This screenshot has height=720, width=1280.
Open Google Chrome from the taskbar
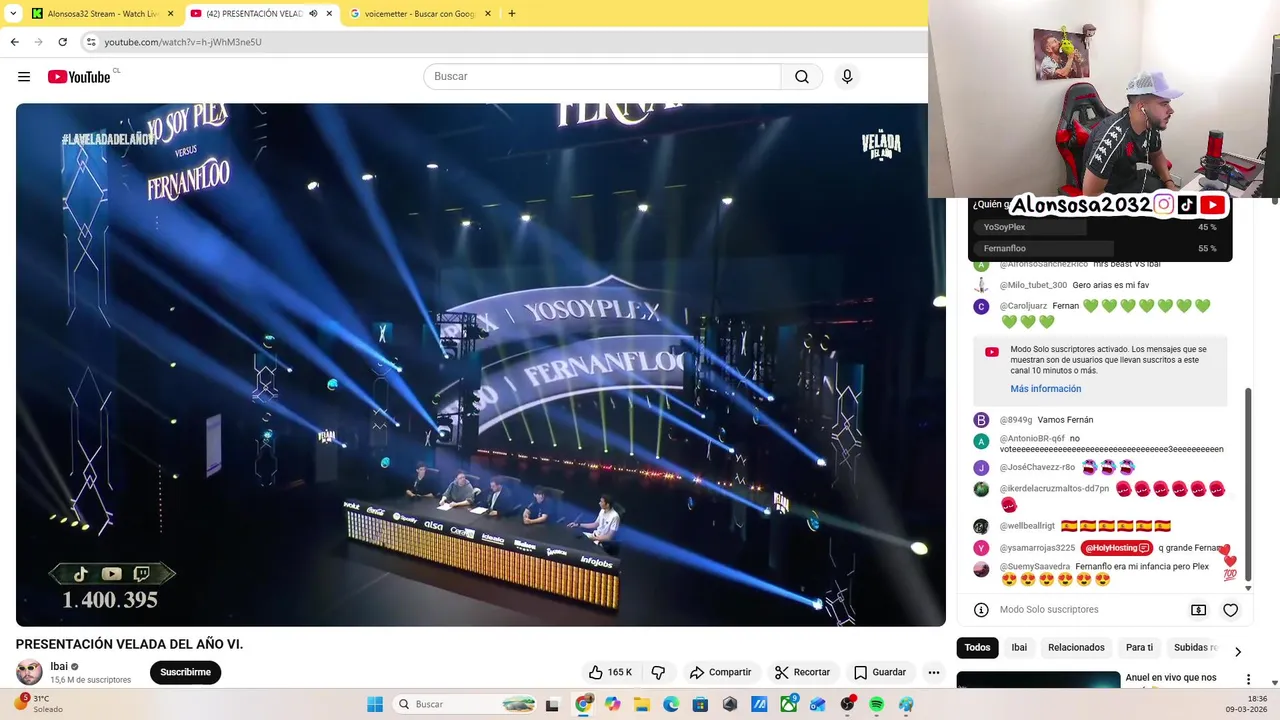tap(584, 705)
